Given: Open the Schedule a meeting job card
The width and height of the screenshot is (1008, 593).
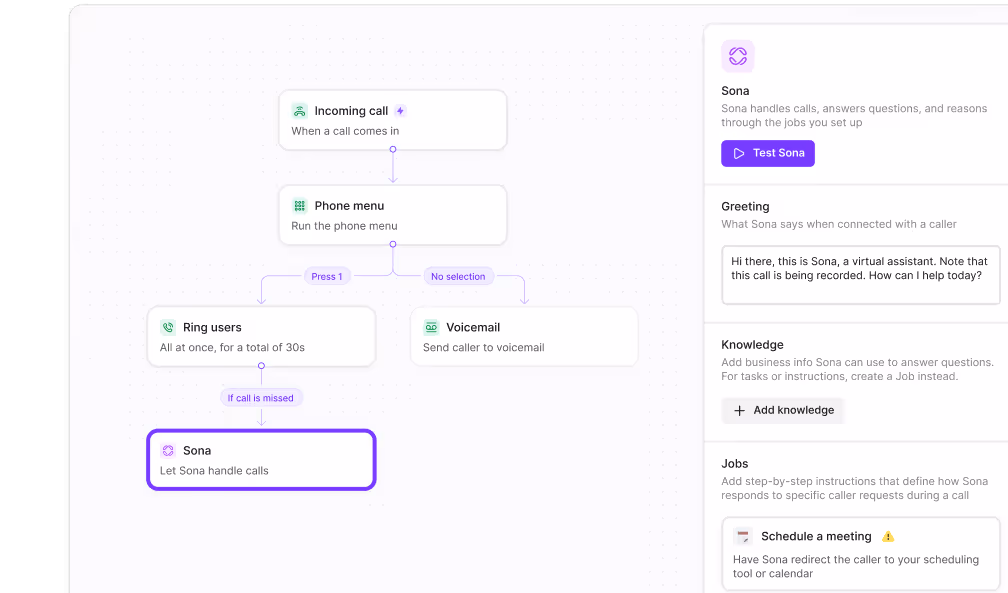Looking at the screenshot, I should click(860, 554).
